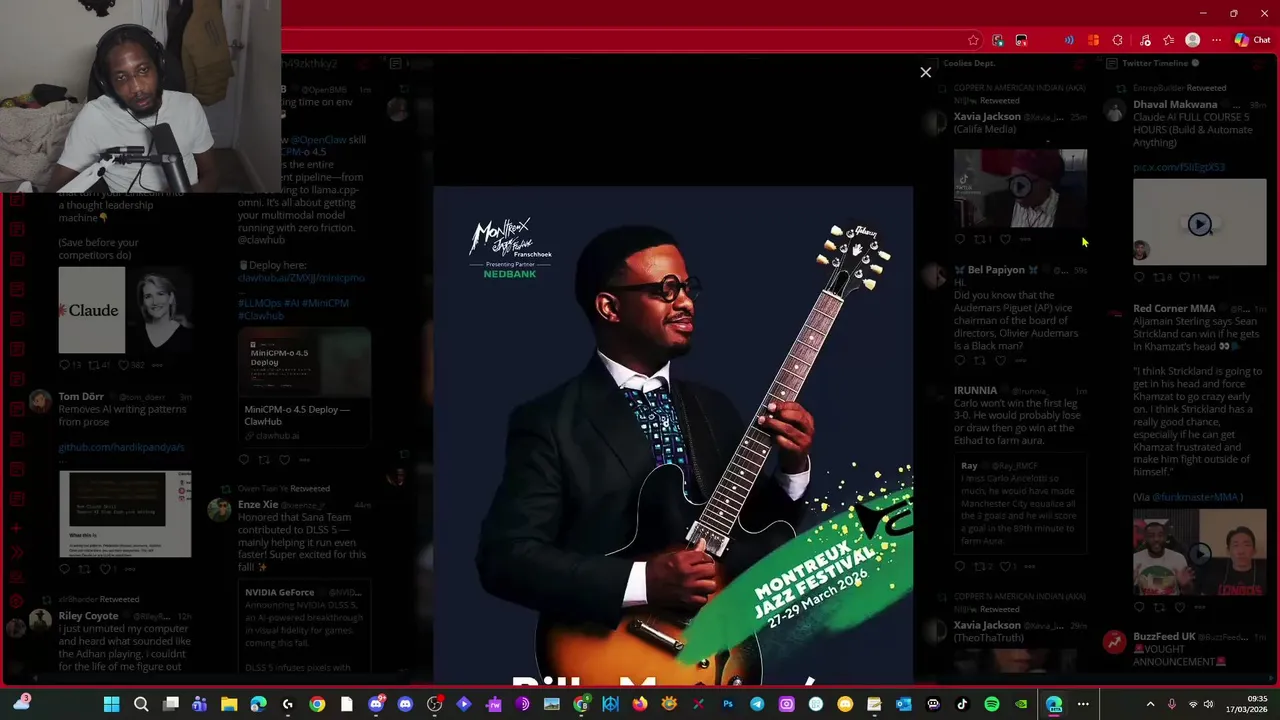
Task: Open the media control music note icon
Action: pos(1145,40)
